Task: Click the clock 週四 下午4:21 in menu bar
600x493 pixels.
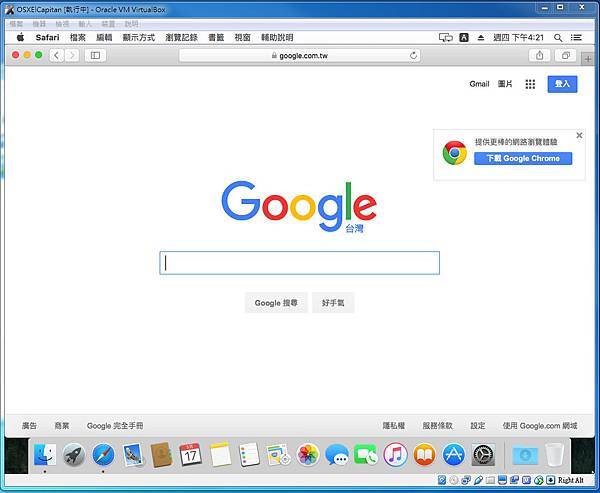Action: tap(518, 38)
